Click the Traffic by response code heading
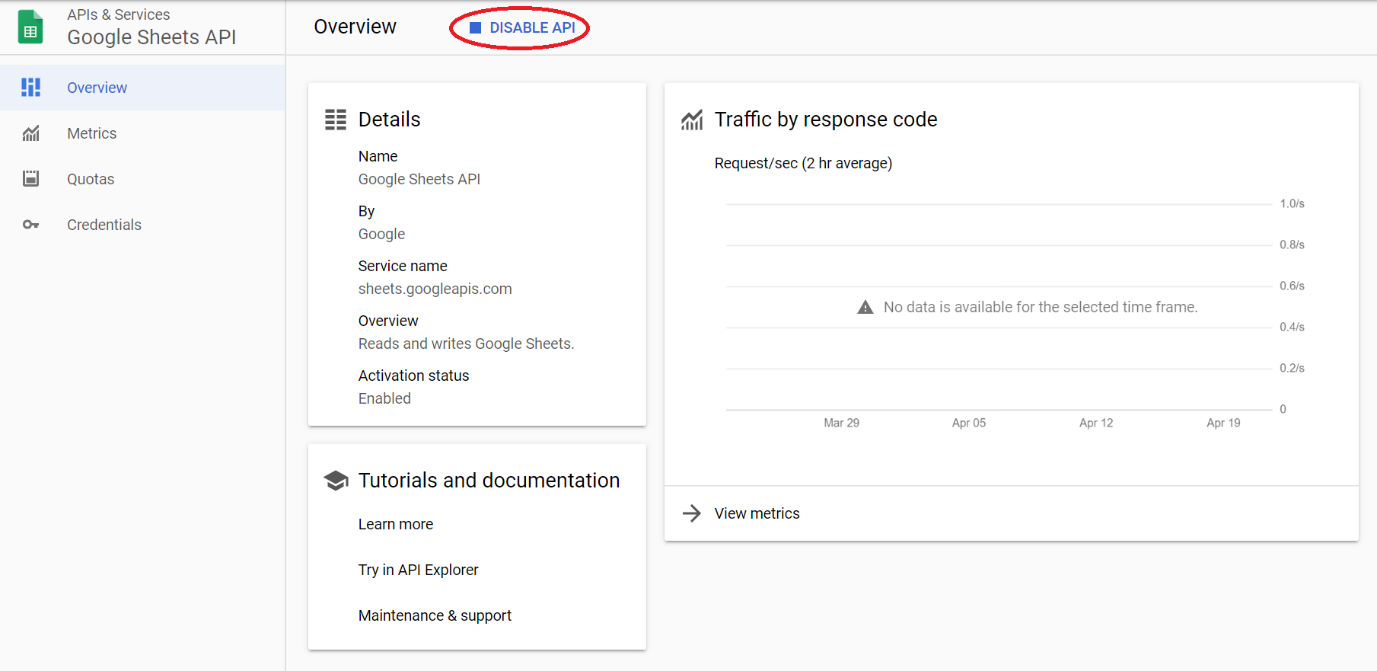The image size is (1377, 671). (x=826, y=119)
